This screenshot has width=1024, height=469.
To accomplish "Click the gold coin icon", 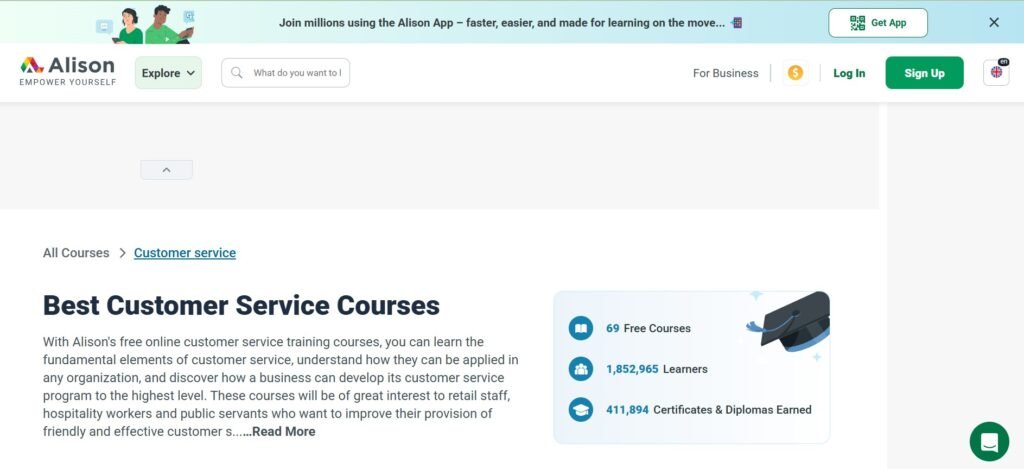I will click(795, 73).
